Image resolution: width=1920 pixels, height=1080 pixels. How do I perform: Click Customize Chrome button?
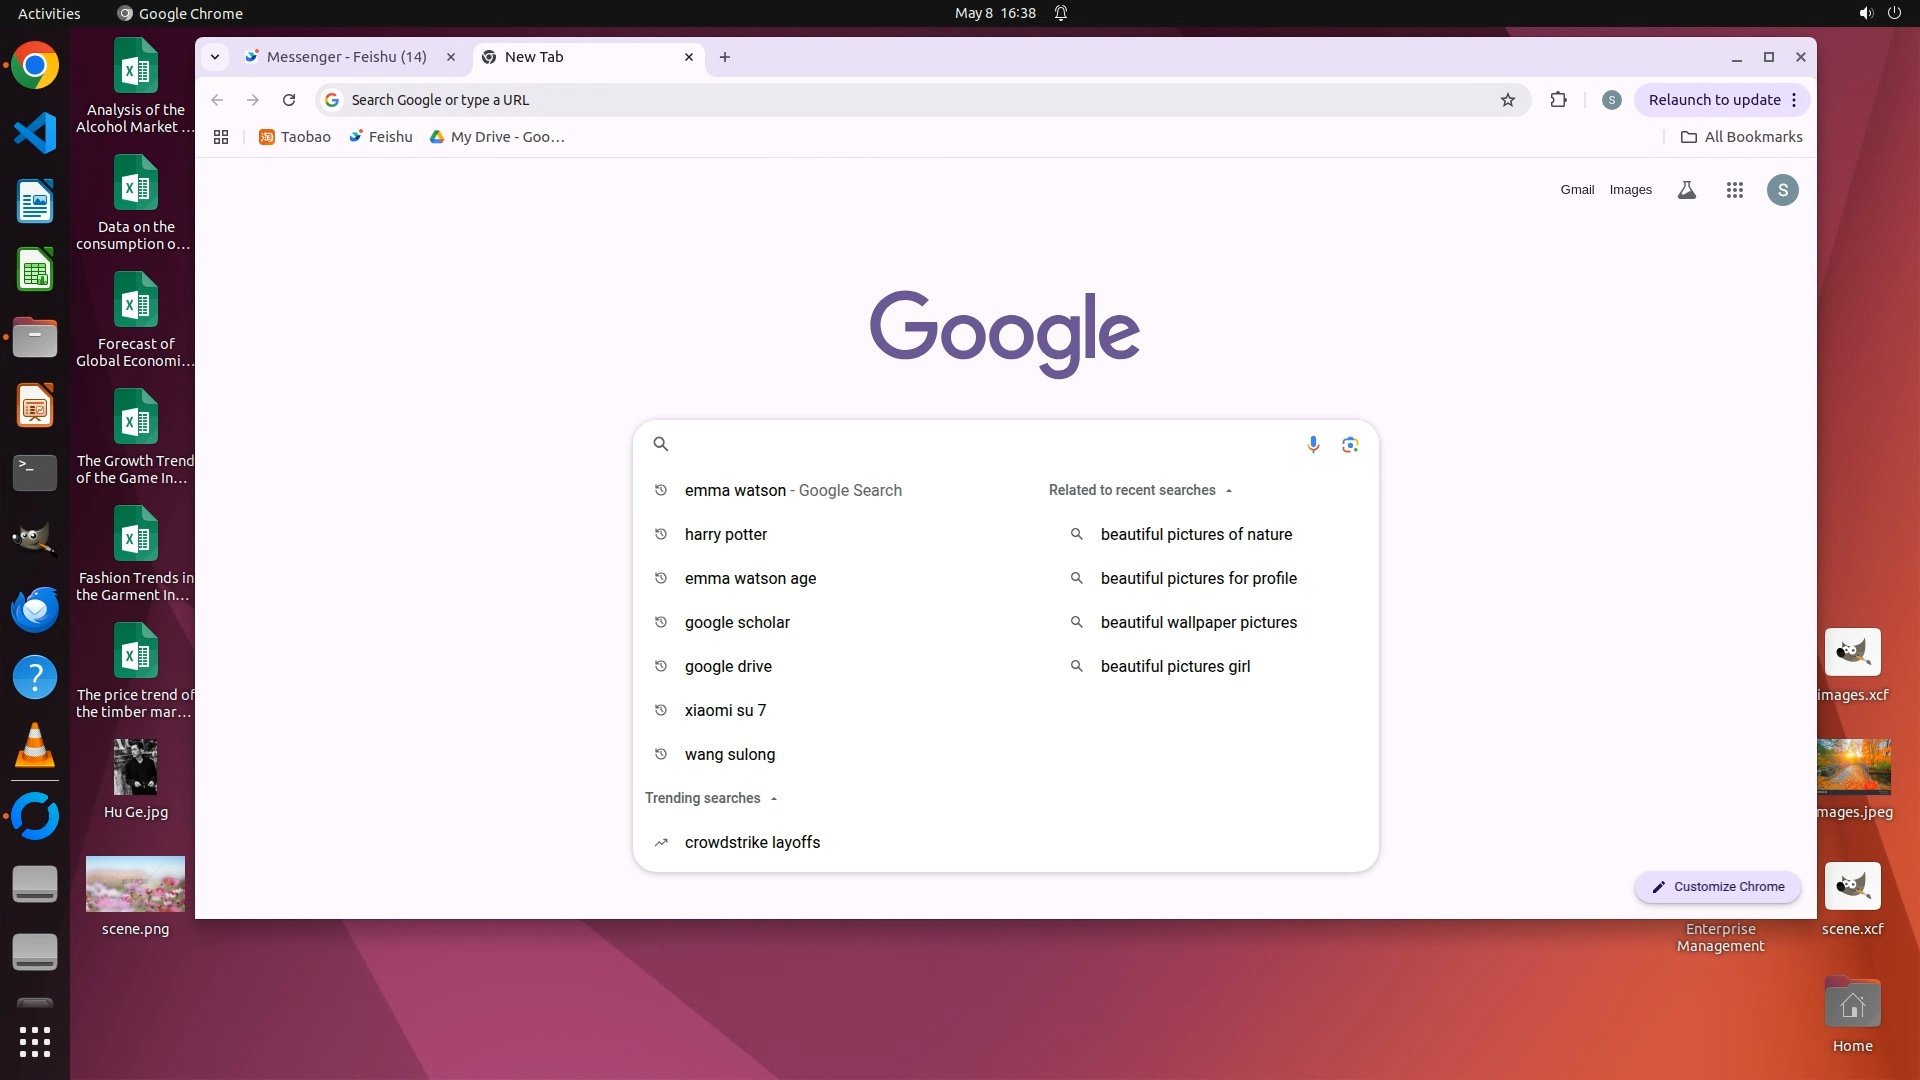1718,887
